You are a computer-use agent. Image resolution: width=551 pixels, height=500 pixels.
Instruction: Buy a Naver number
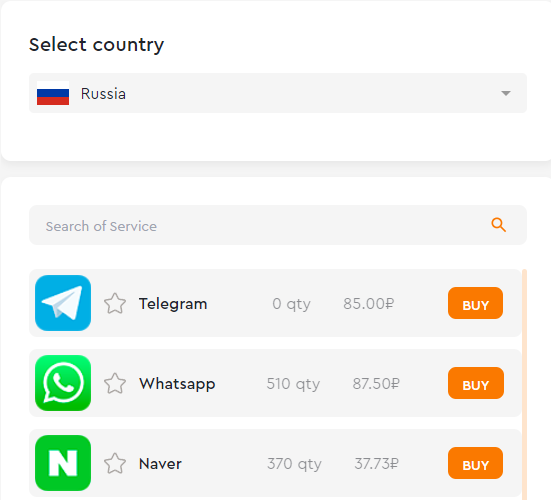[475, 463]
